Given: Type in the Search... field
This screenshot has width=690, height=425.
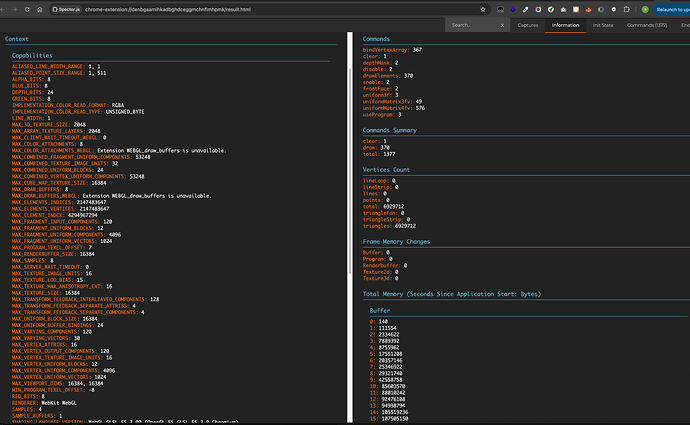Looking at the screenshot, I should pos(470,24).
